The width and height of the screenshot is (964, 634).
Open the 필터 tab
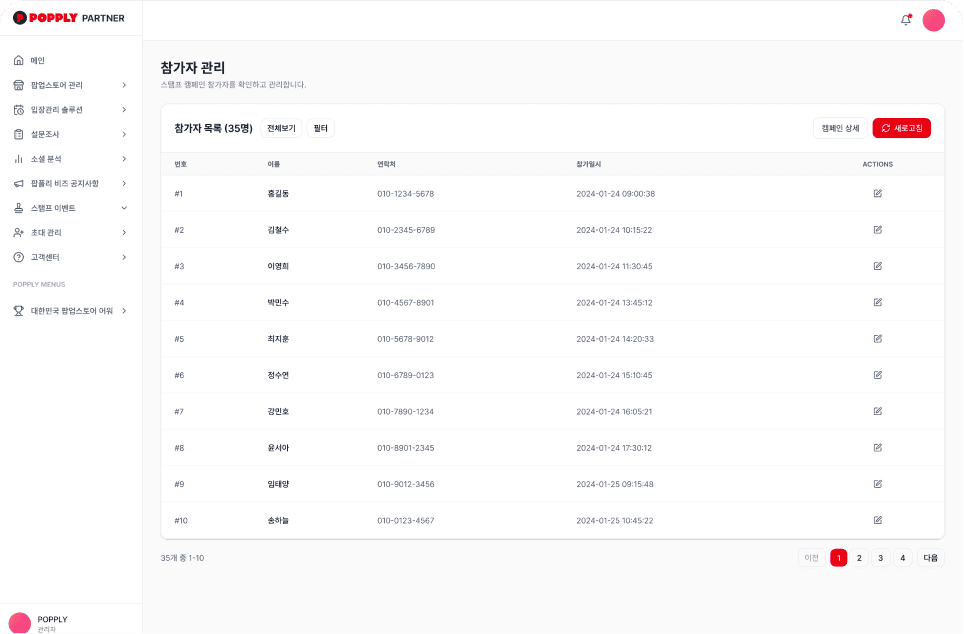[320, 128]
